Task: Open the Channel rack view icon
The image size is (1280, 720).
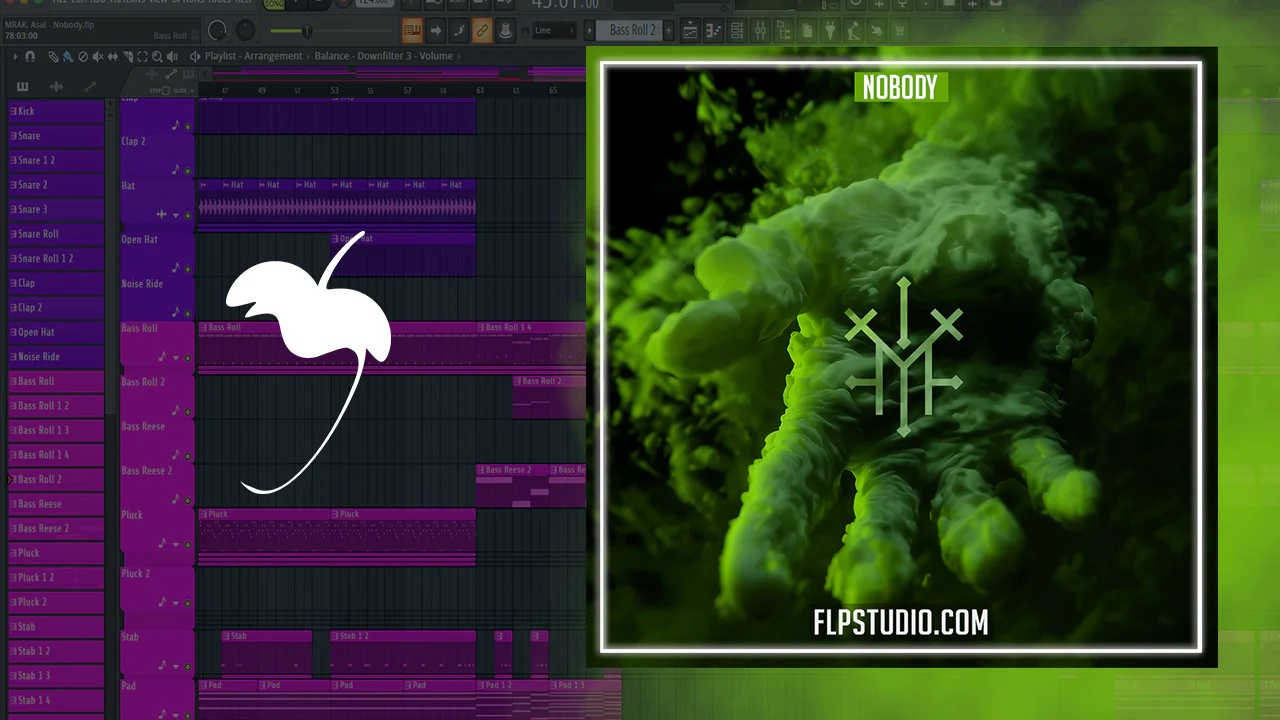Action: point(736,30)
